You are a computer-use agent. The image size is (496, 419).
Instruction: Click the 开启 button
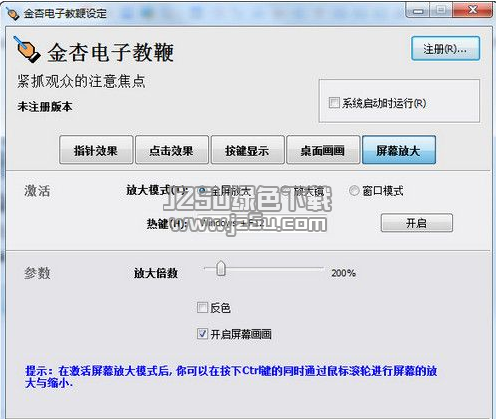tap(417, 223)
